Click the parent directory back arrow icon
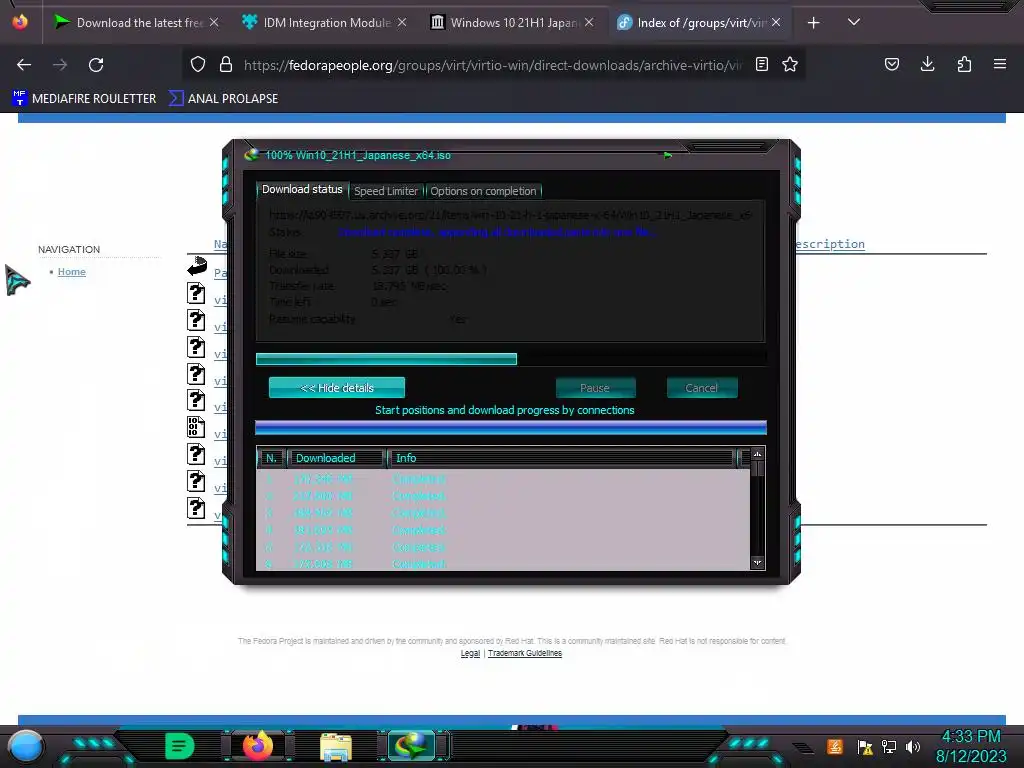Viewport: 1024px width, 768px height. (197, 266)
